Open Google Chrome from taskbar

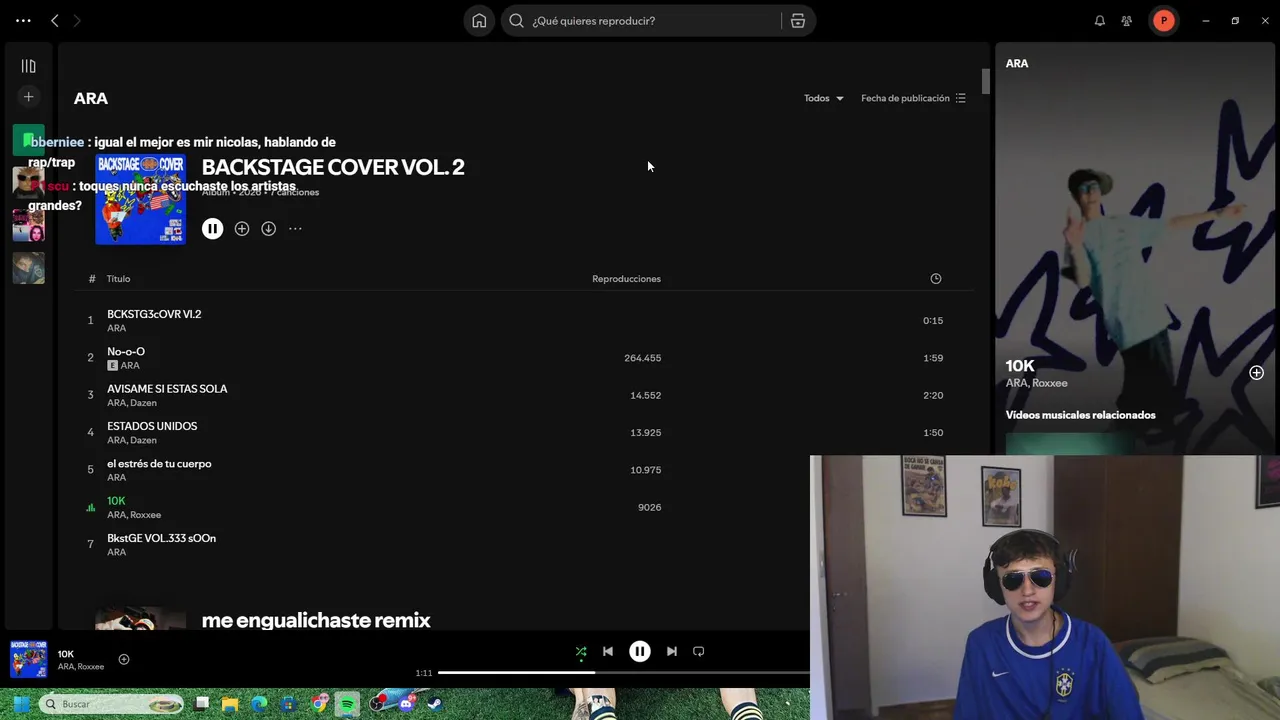(318, 704)
